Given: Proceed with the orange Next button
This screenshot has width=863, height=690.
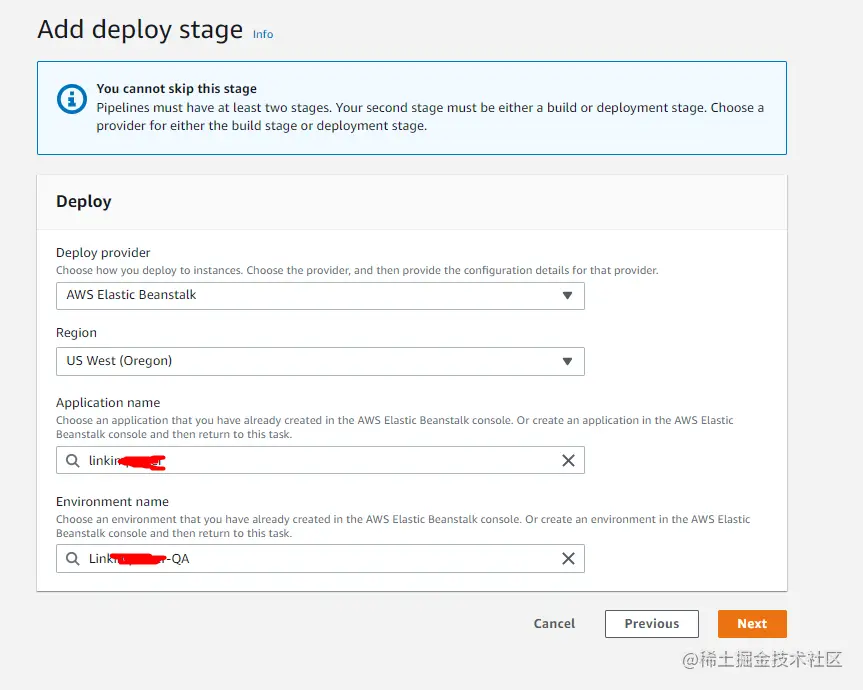Looking at the screenshot, I should pyautogui.click(x=752, y=624).
